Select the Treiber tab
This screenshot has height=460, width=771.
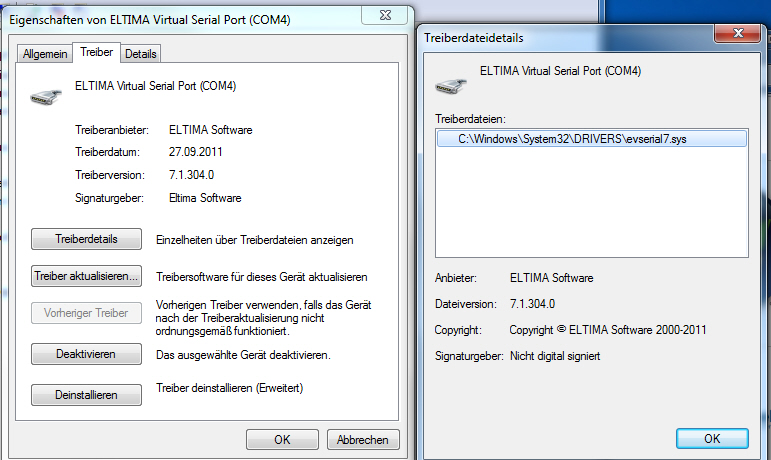pyautogui.click(x=96, y=52)
